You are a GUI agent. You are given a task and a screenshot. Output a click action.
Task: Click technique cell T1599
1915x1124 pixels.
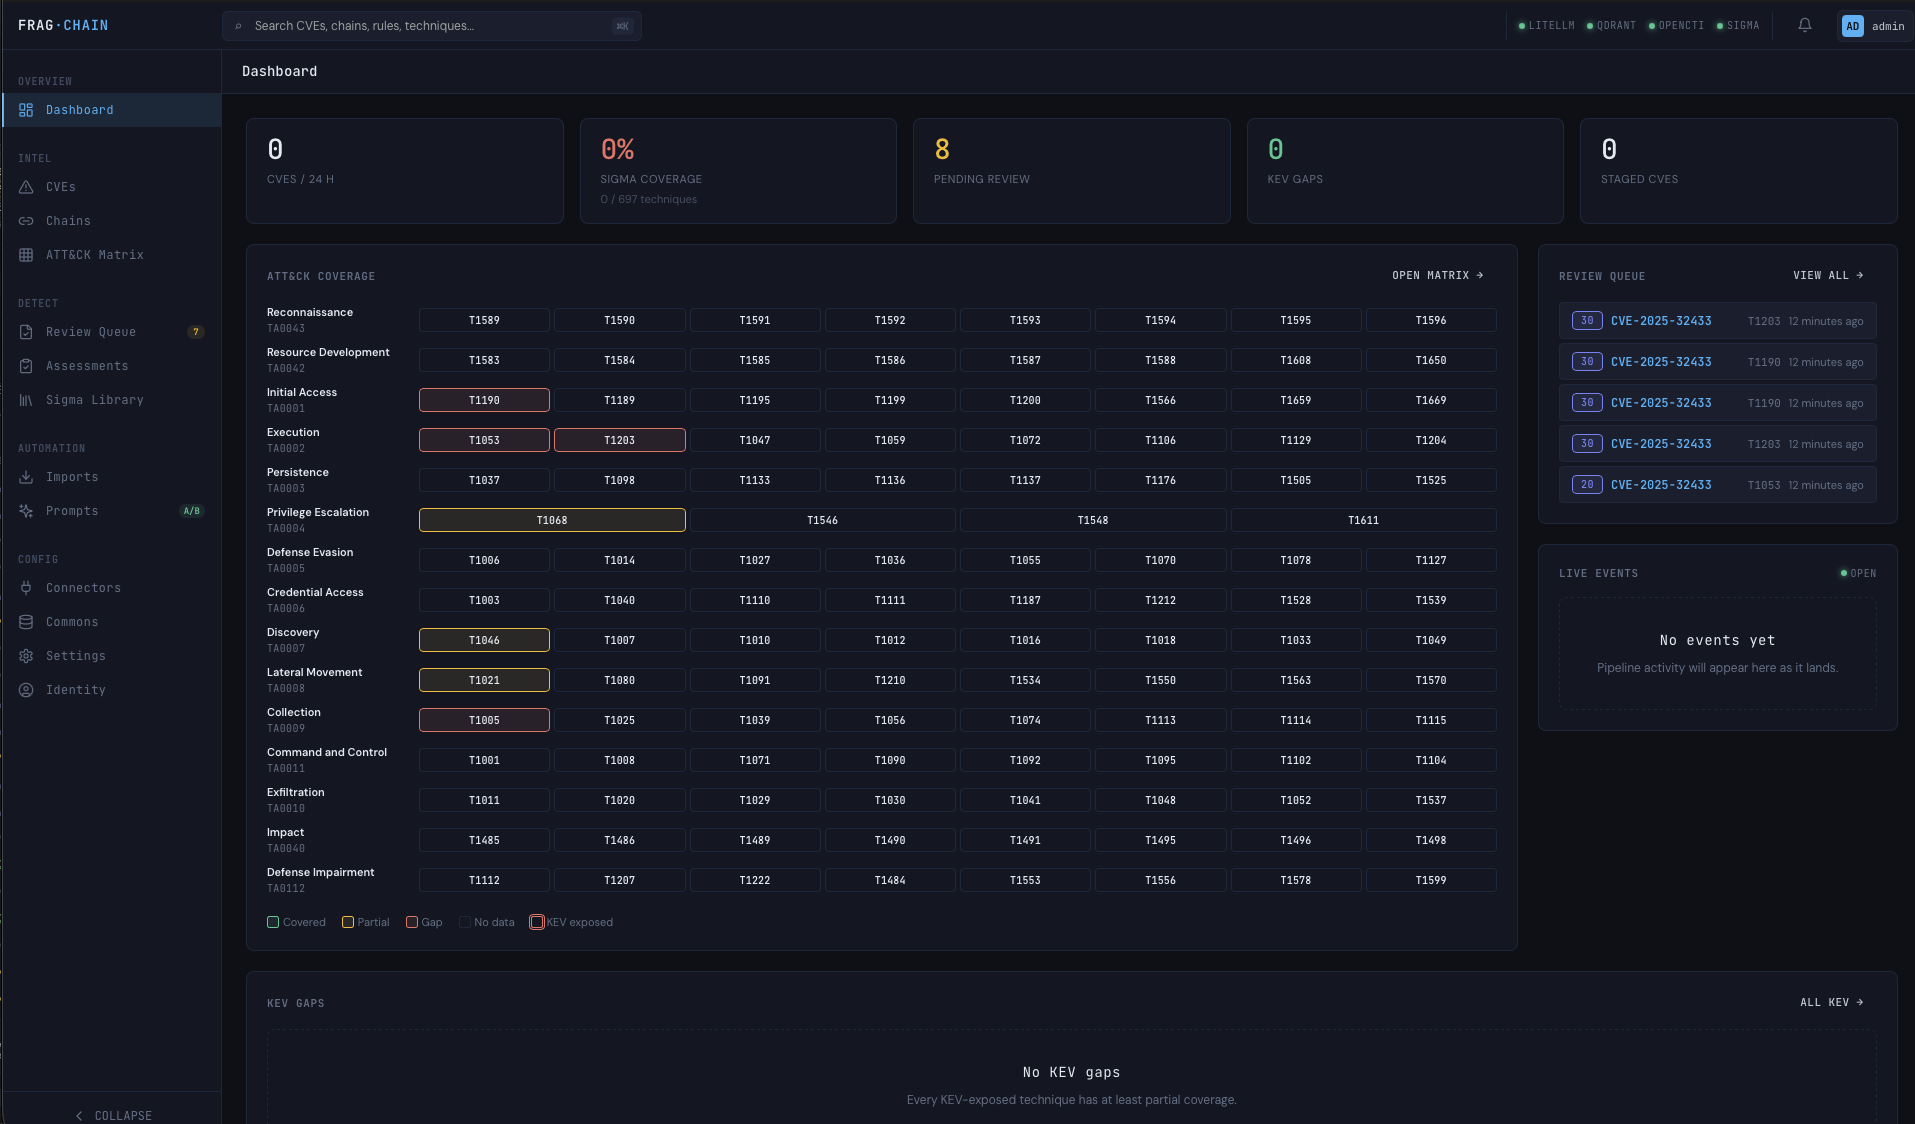(x=1431, y=880)
